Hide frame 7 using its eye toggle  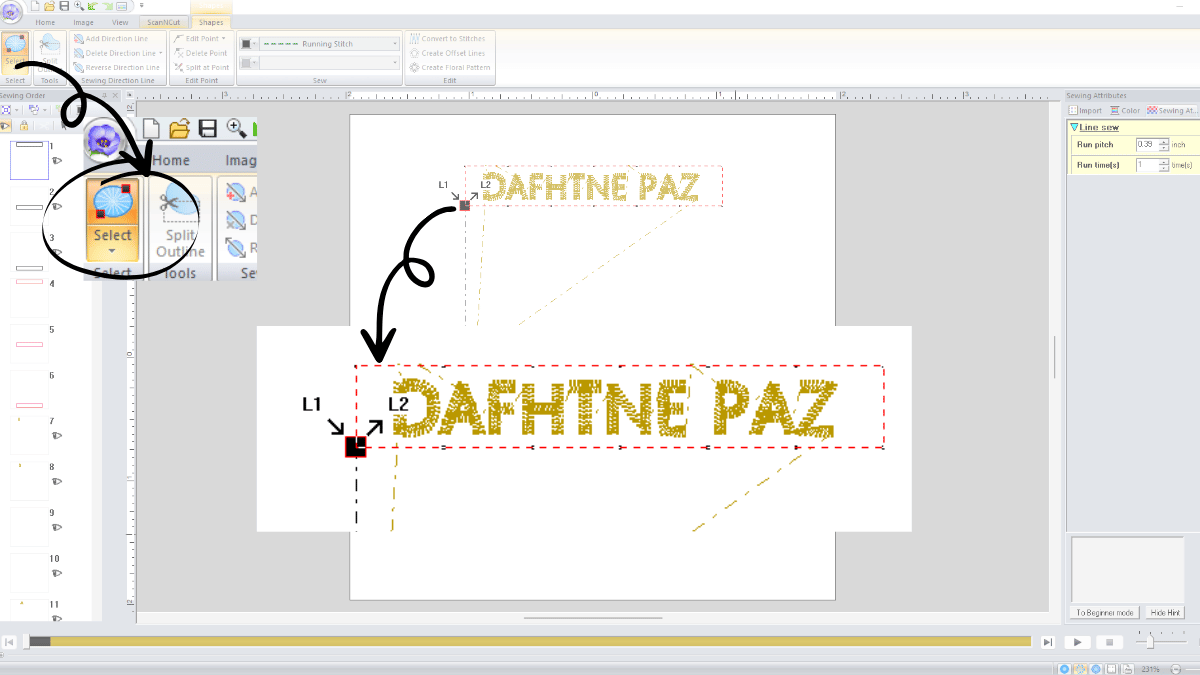point(57,433)
